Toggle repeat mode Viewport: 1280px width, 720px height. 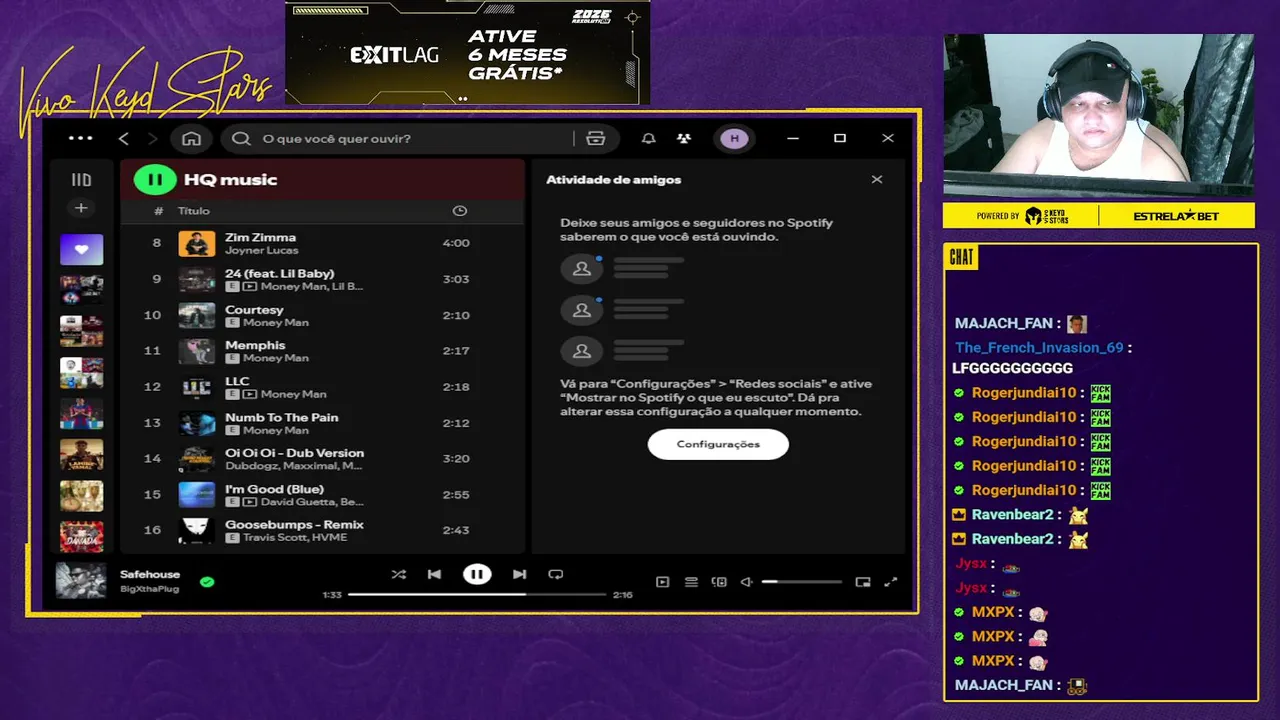[556, 574]
